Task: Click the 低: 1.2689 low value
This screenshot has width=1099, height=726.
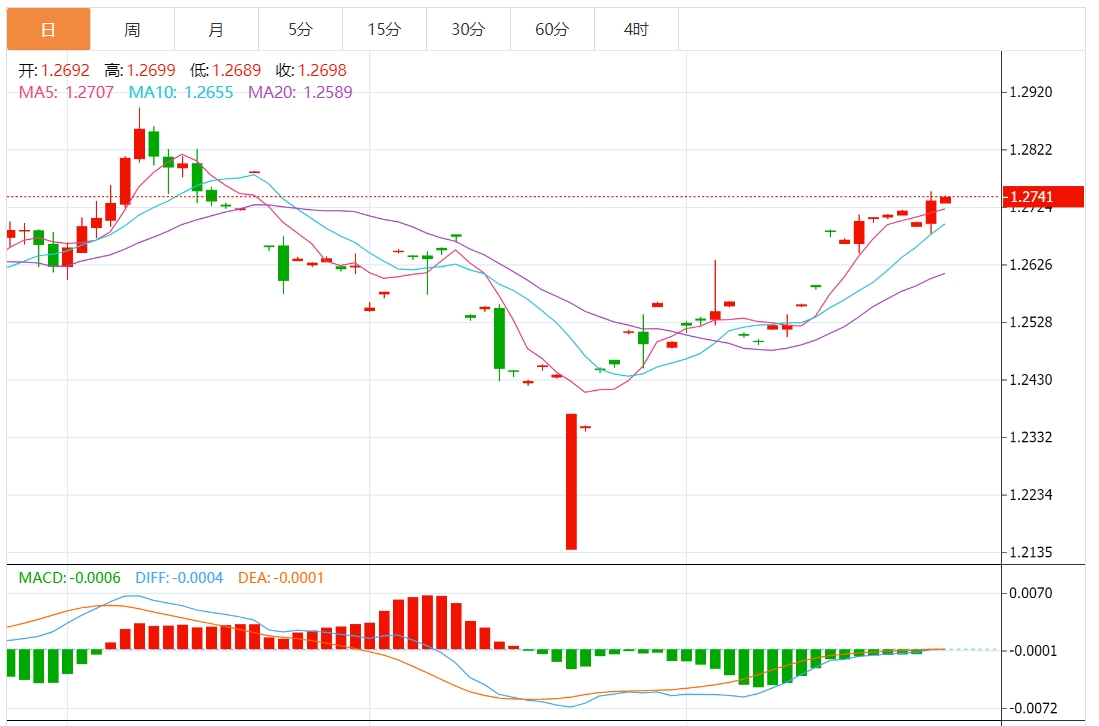Action: pyautogui.click(x=225, y=70)
